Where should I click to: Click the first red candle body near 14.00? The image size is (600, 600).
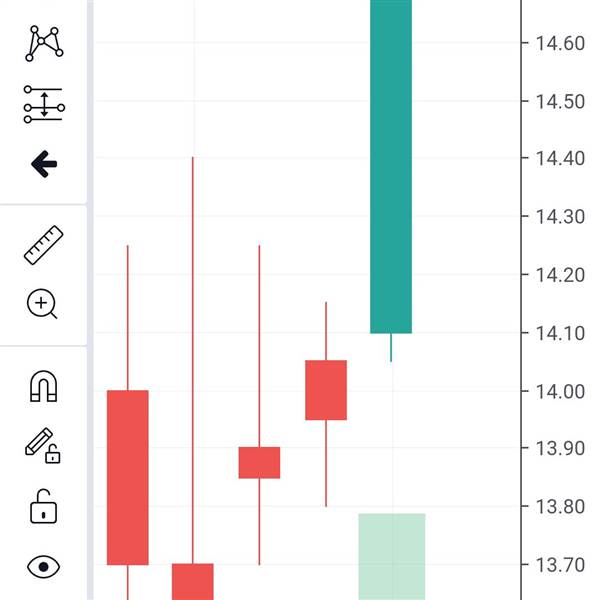click(128, 478)
